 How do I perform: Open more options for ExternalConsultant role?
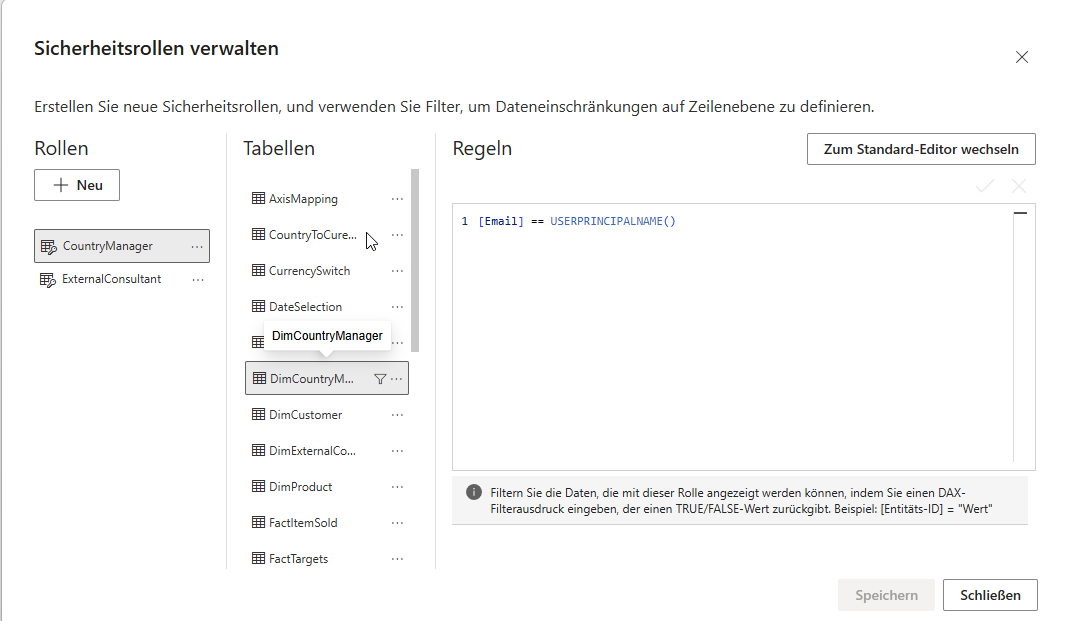tap(198, 280)
